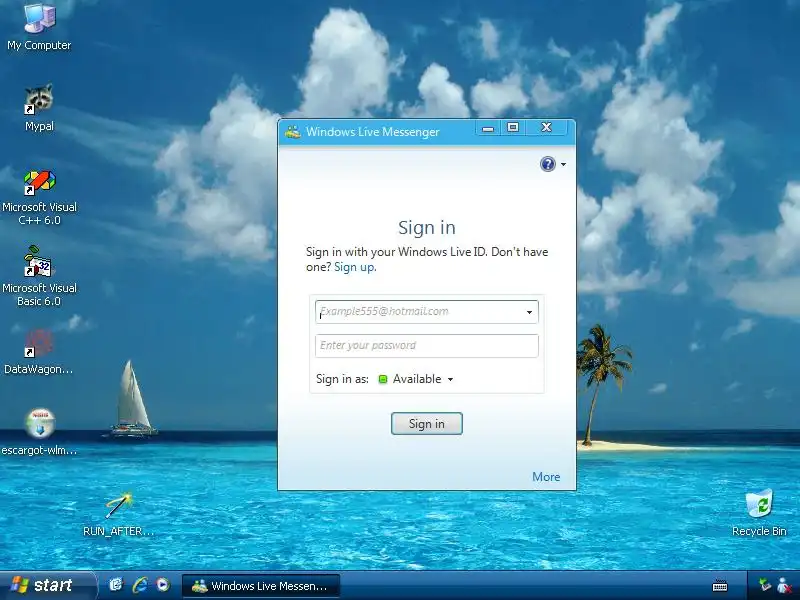Click the 'Sign in' heading text
The height and width of the screenshot is (600, 800).
point(427,228)
